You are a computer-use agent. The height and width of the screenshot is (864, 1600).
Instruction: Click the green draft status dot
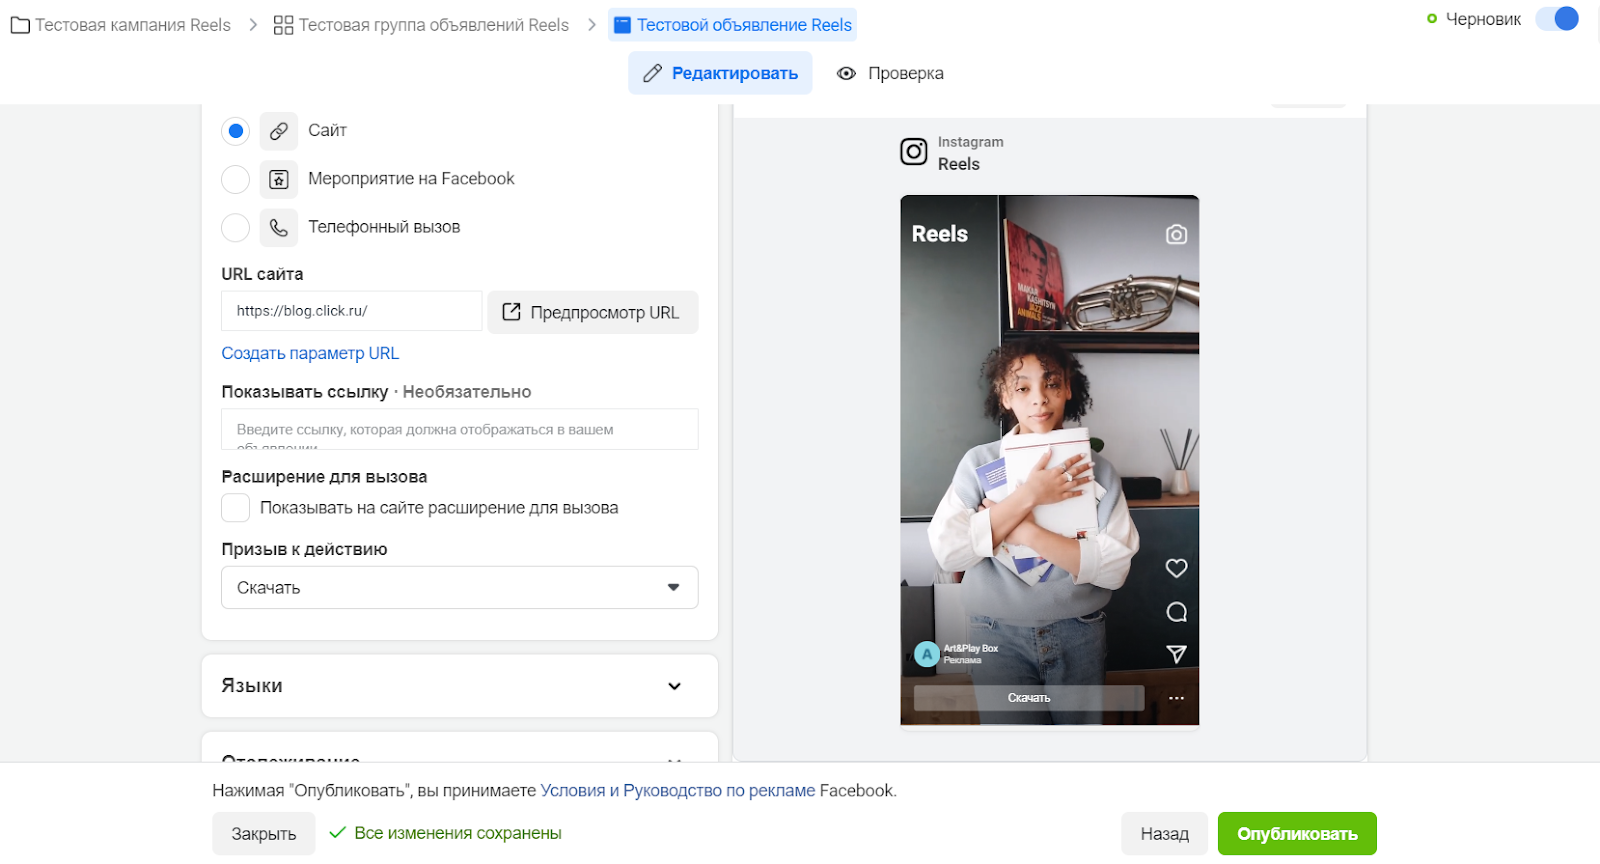[x=1432, y=19]
